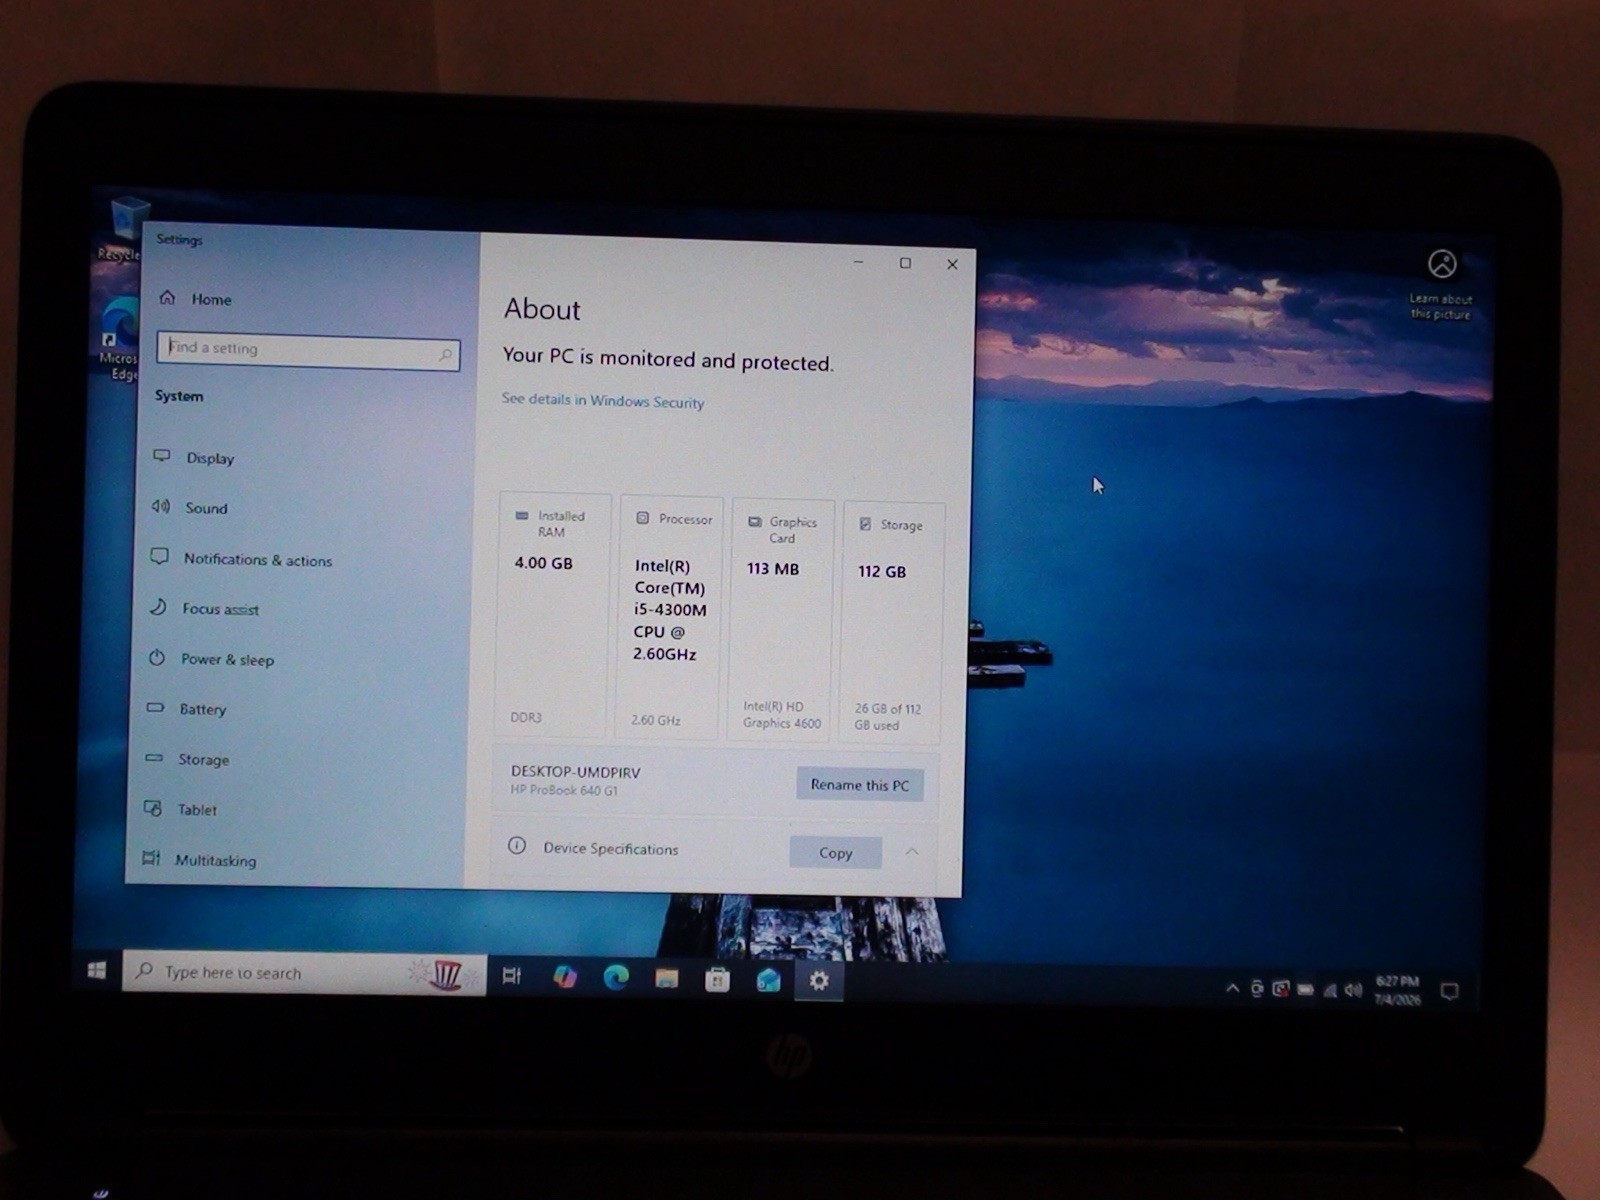Image resolution: width=1600 pixels, height=1200 pixels.
Task: Click the Installed RAM card
Action: [x=552, y=615]
